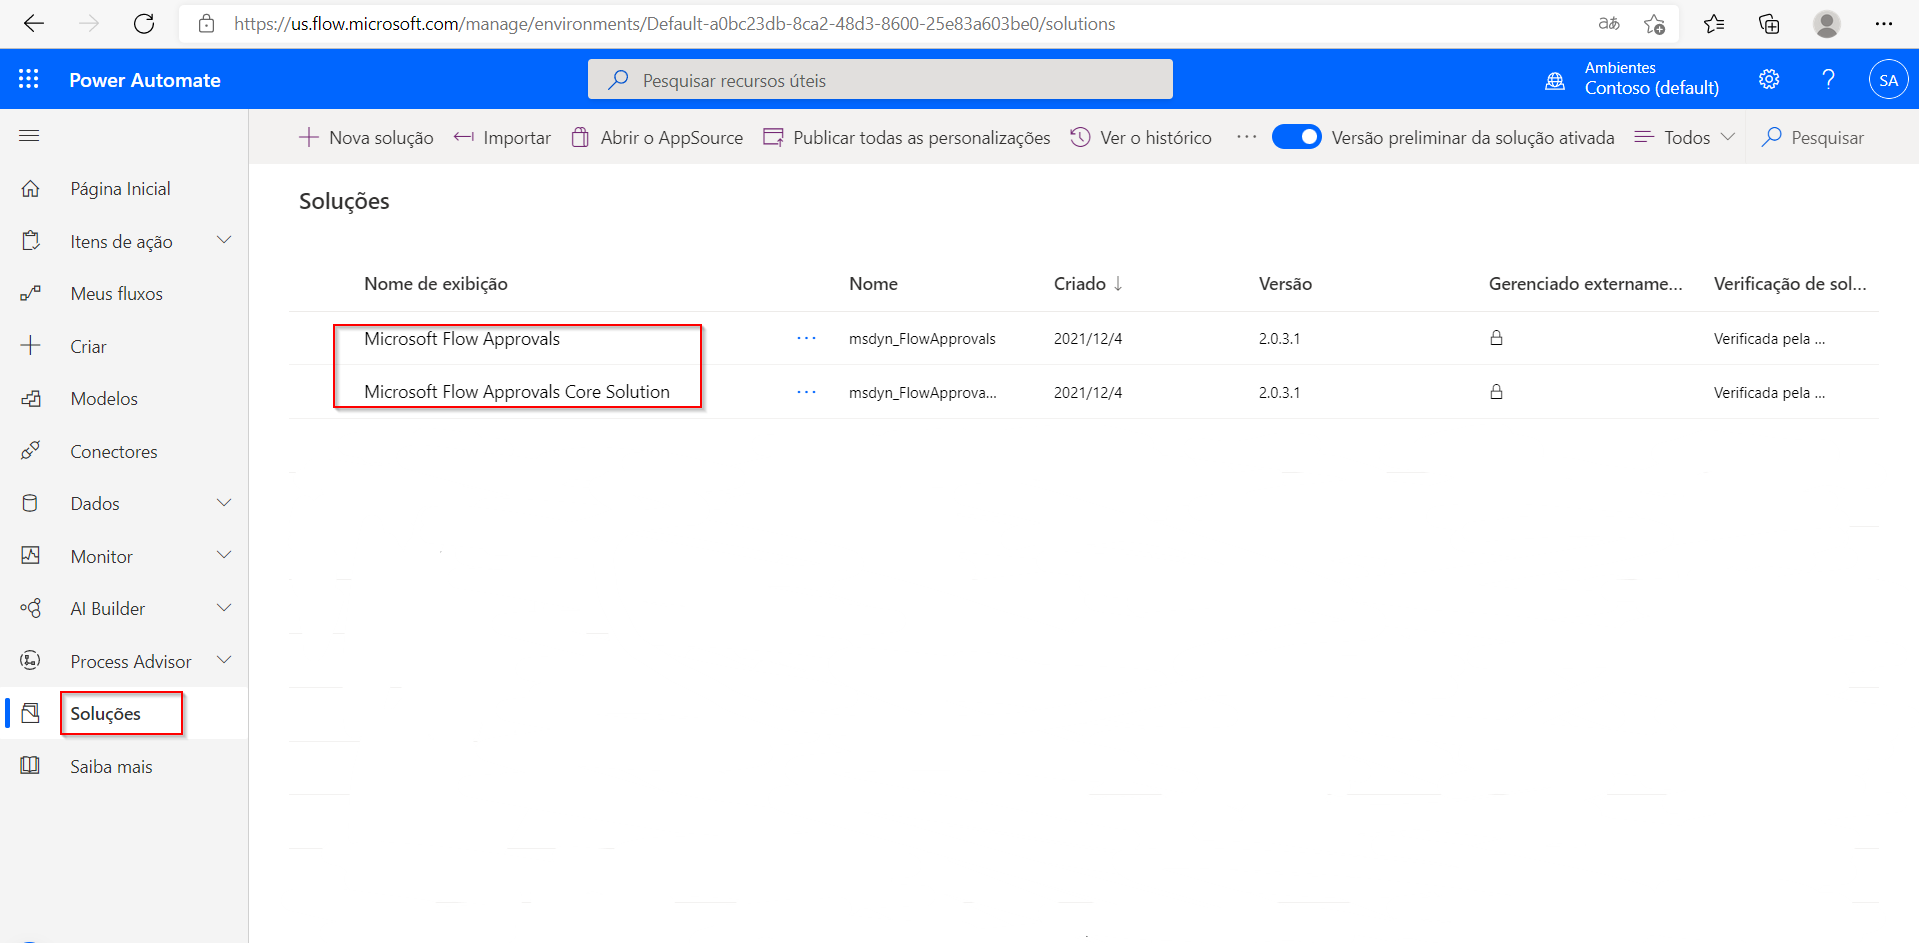Click Nova solução button
Screen dimensions: 1919x943
[366, 137]
